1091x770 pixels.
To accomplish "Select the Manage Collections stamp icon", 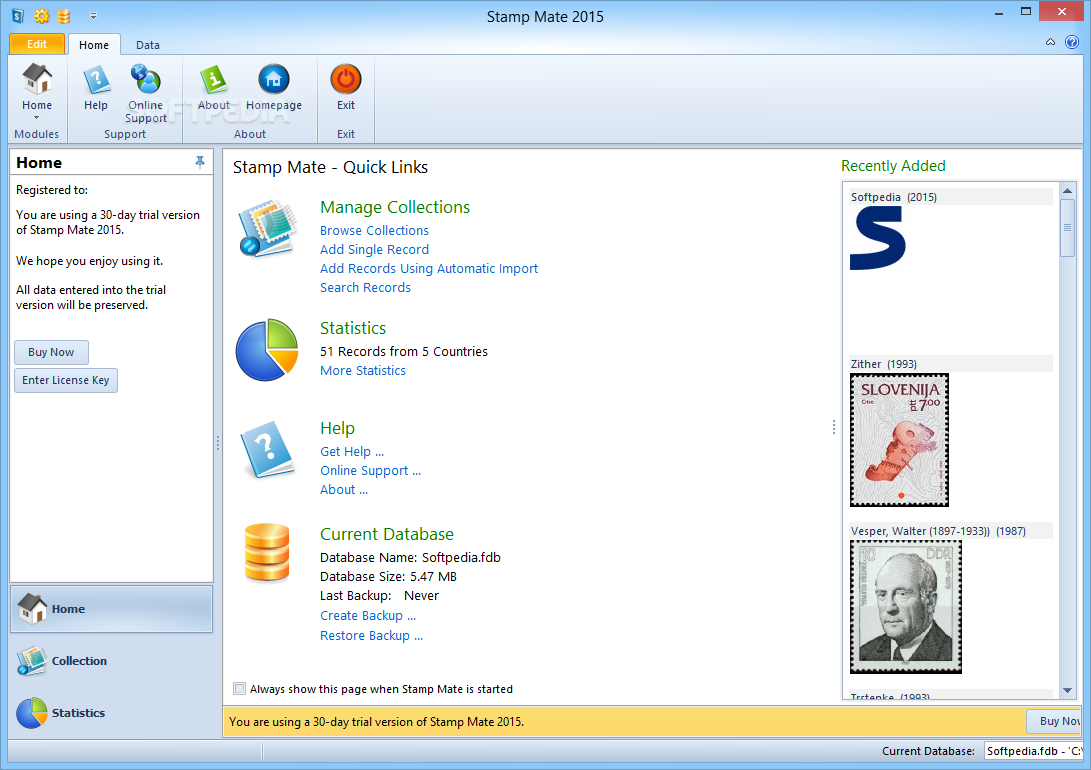I will (268, 227).
